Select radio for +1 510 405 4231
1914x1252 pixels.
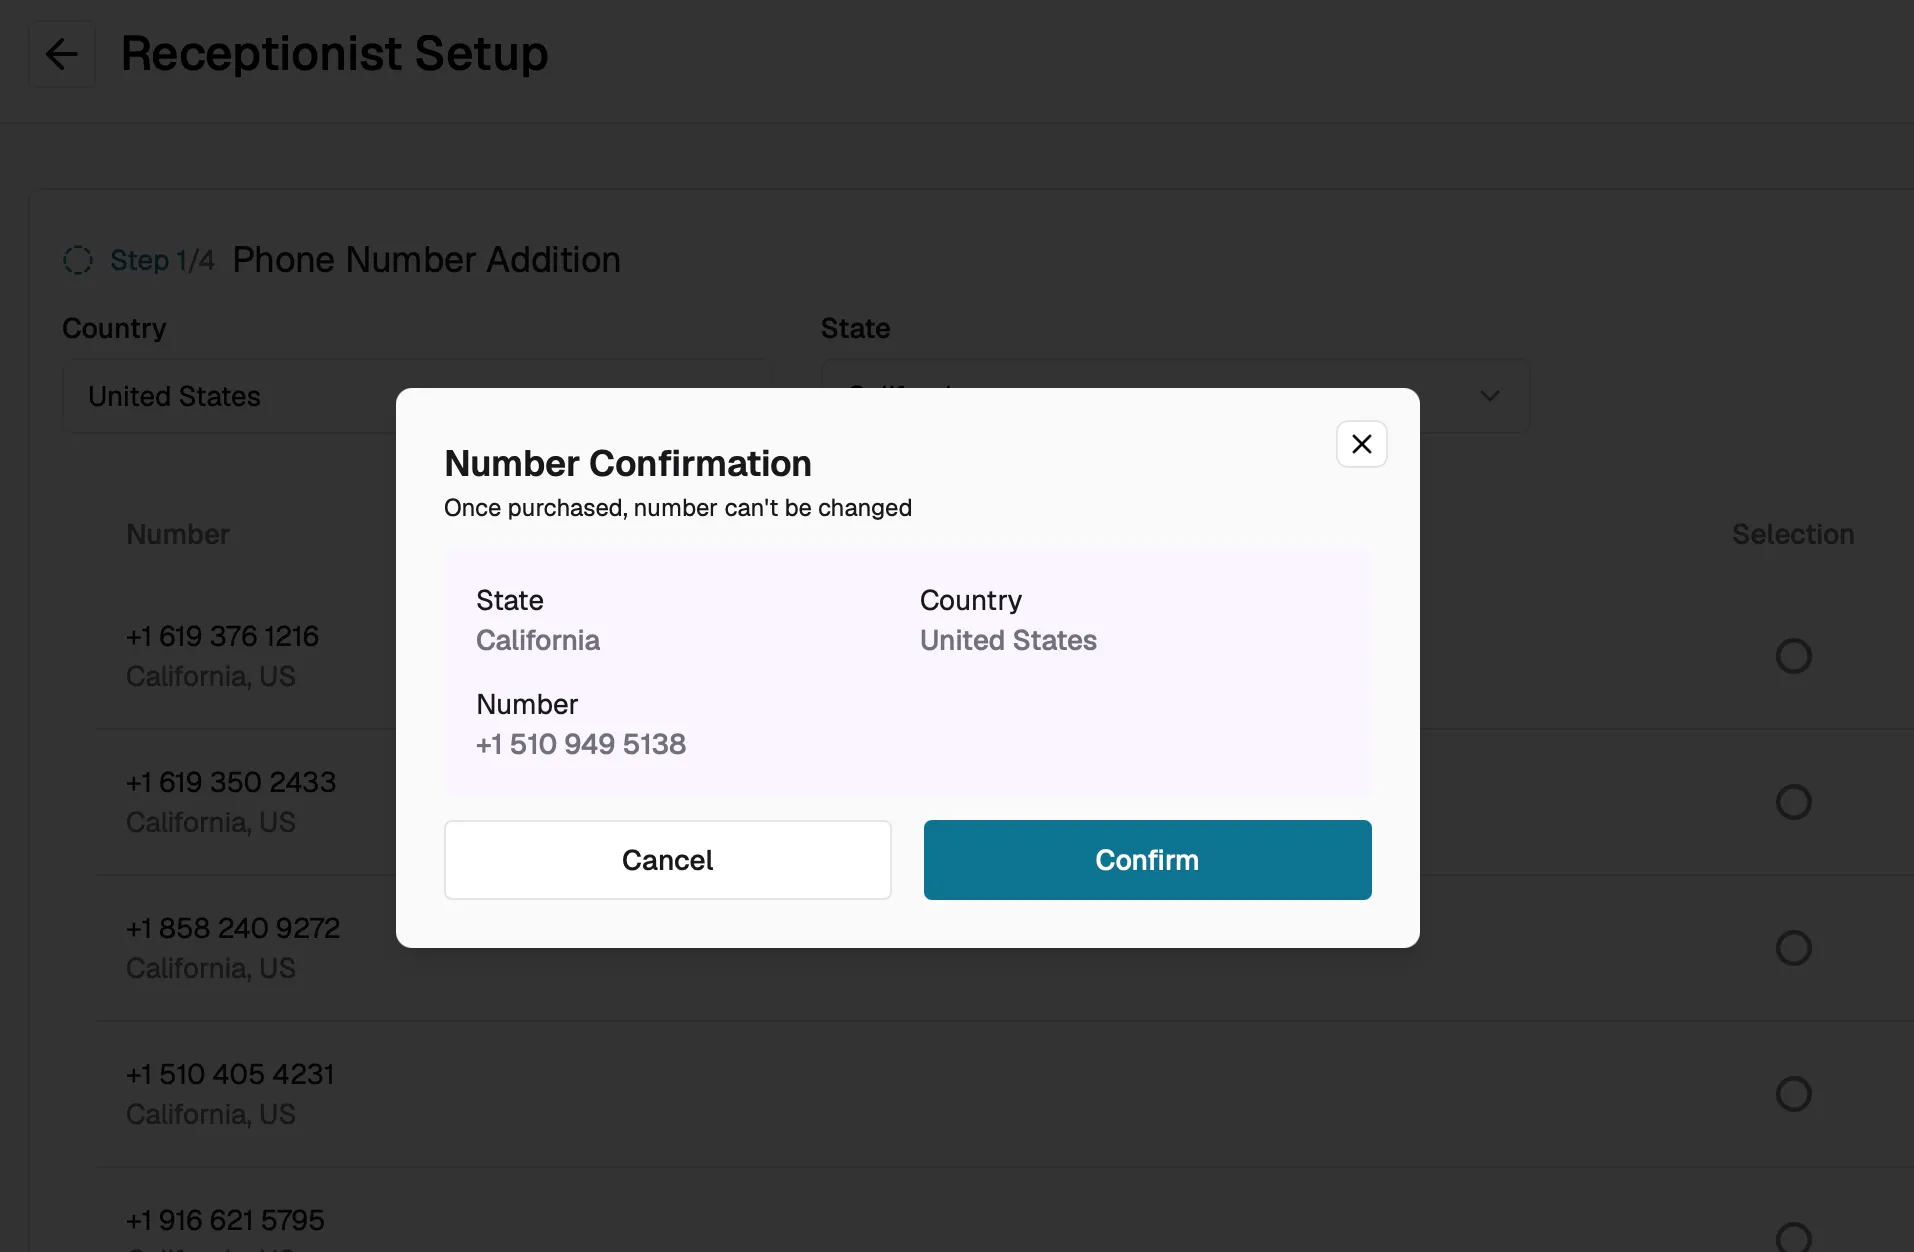pos(1793,1094)
